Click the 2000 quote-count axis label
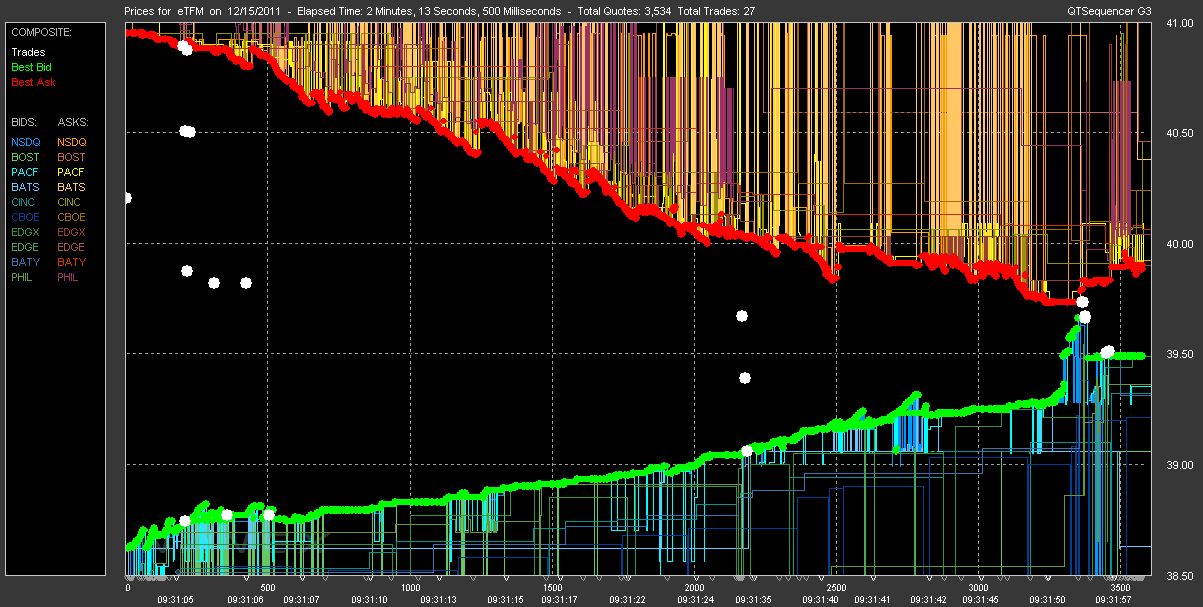This screenshot has width=1203, height=607. click(x=695, y=588)
